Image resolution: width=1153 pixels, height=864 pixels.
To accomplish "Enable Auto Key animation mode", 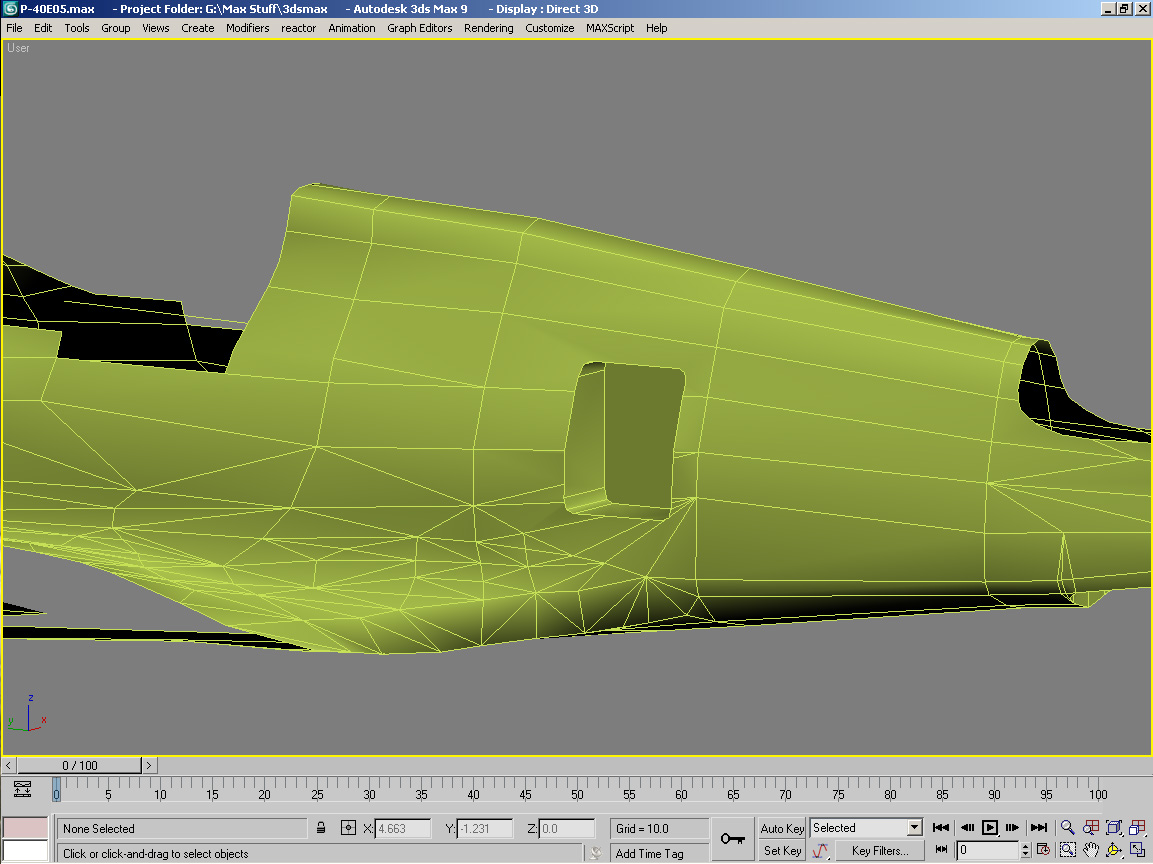I will 782,828.
